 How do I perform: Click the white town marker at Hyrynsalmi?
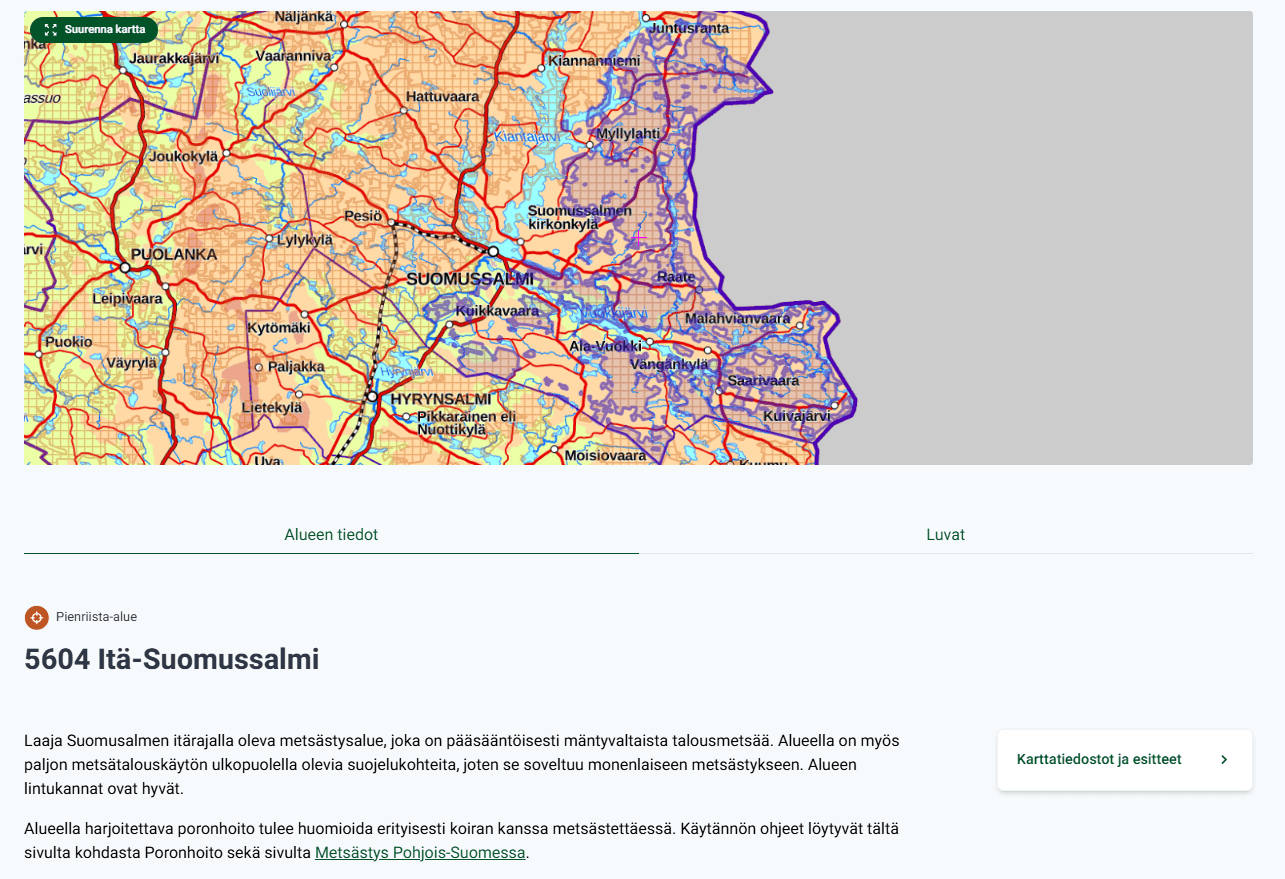372,397
